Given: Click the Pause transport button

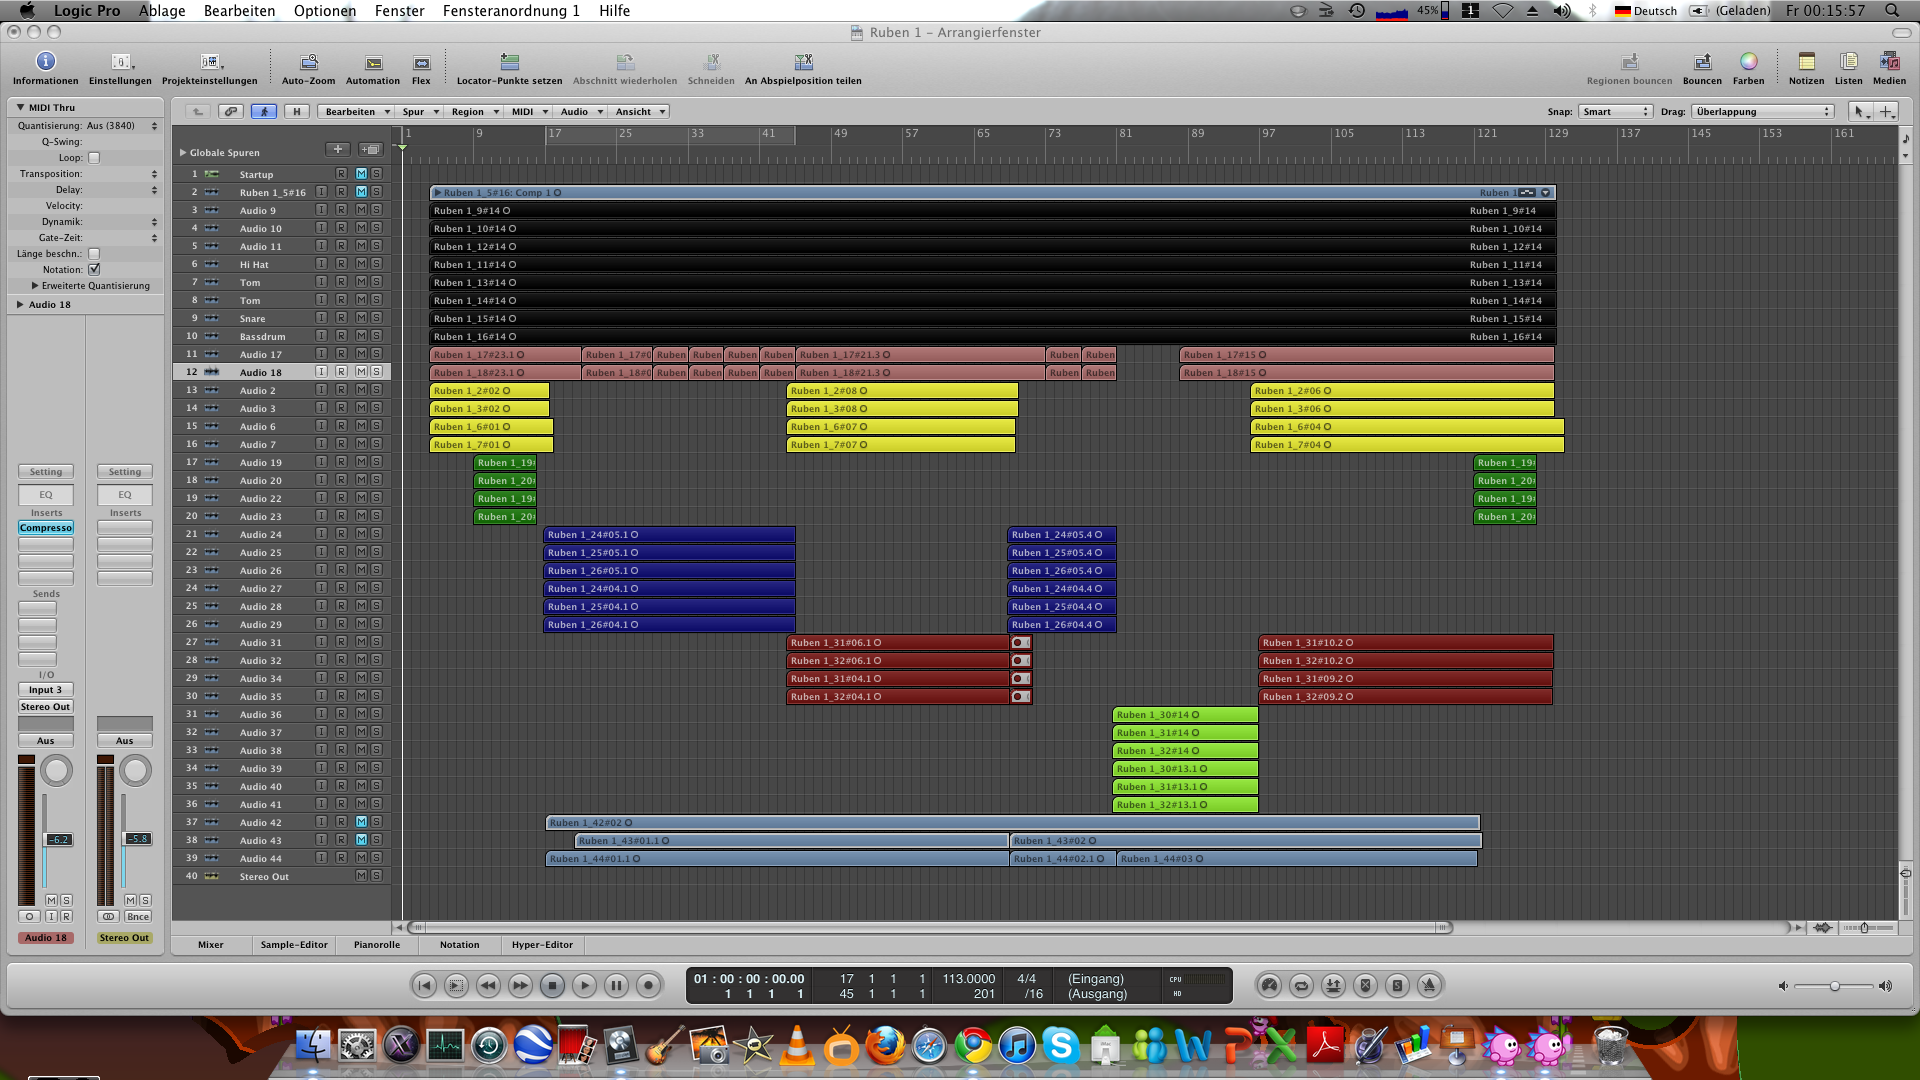Looking at the screenshot, I should pyautogui.click(x=617, y=986).
